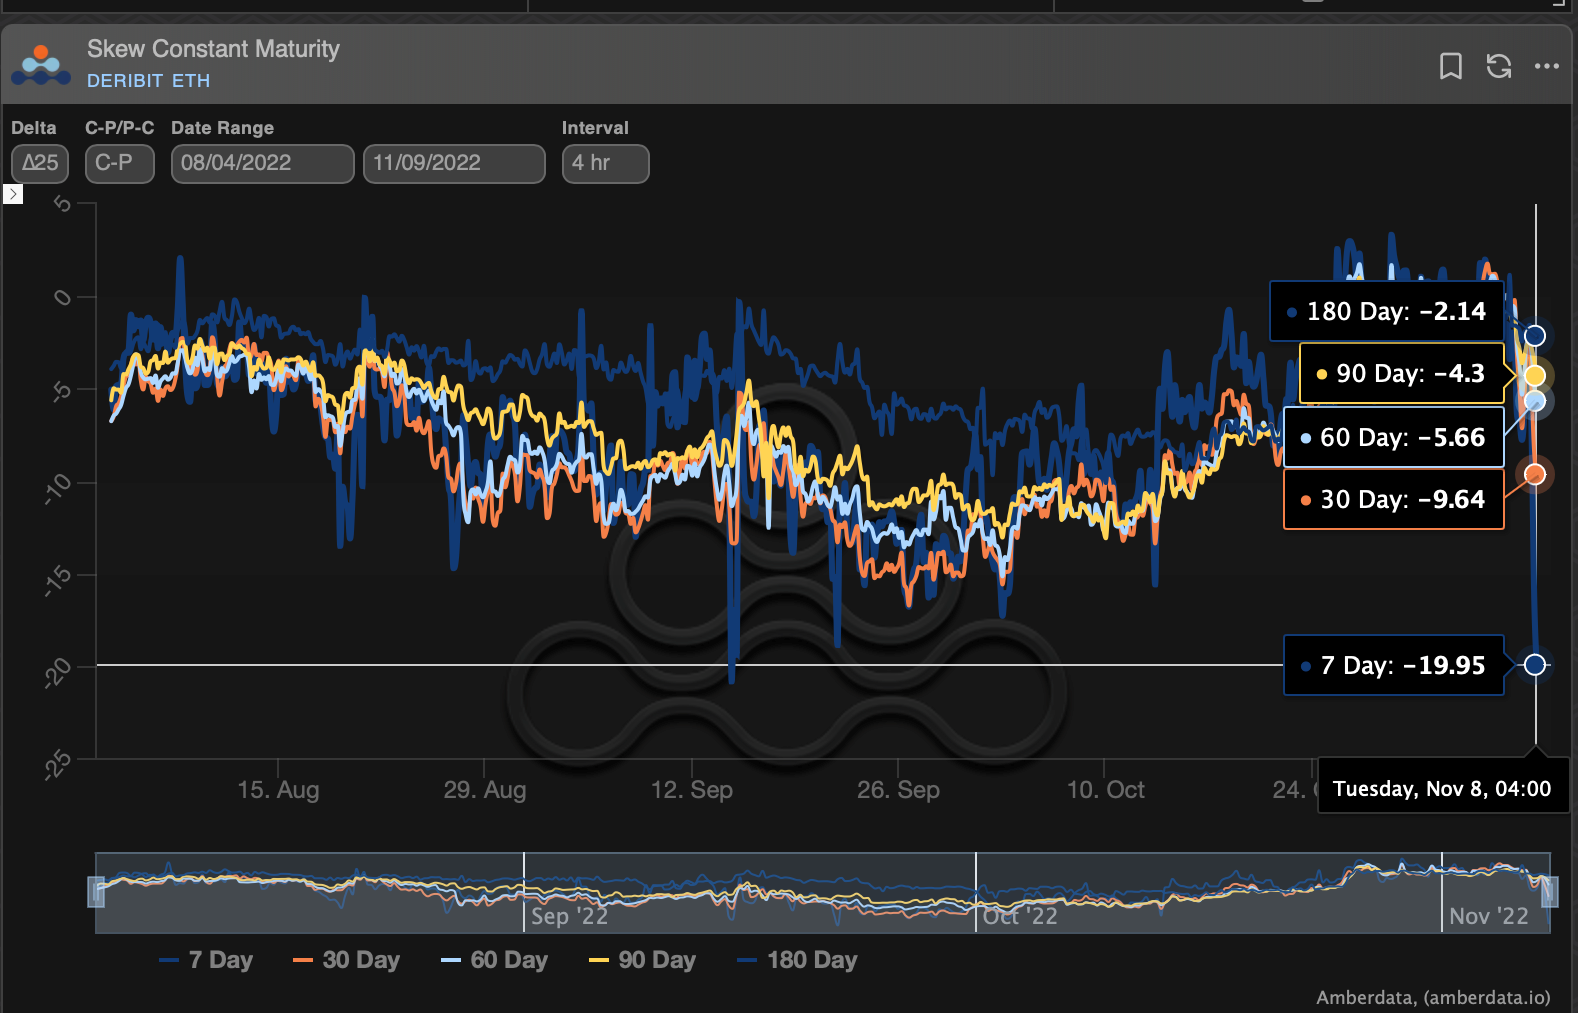Click the Nov '22 navigator label
Image resolution: width=1578 pixels, height=1013 pixels.
pyautogui.click(x=1489, y=916)
